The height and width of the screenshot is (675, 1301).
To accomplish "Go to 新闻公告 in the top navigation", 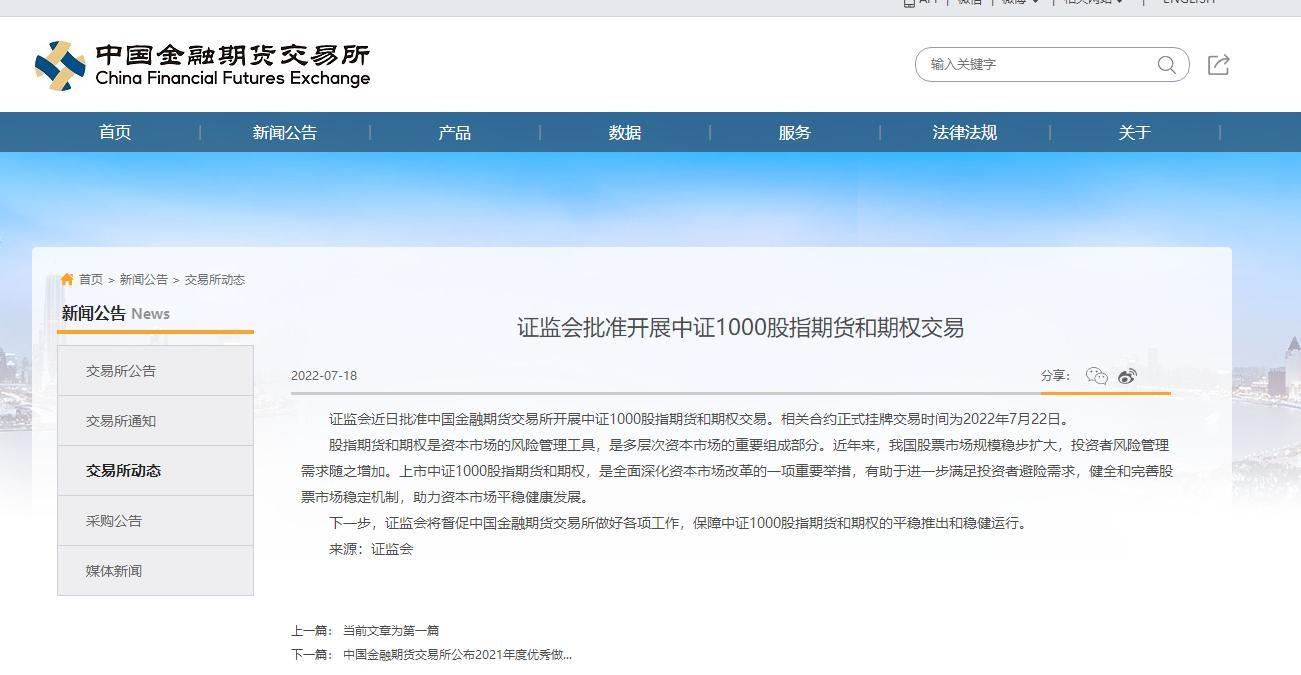I will click(x=285, y=132).
